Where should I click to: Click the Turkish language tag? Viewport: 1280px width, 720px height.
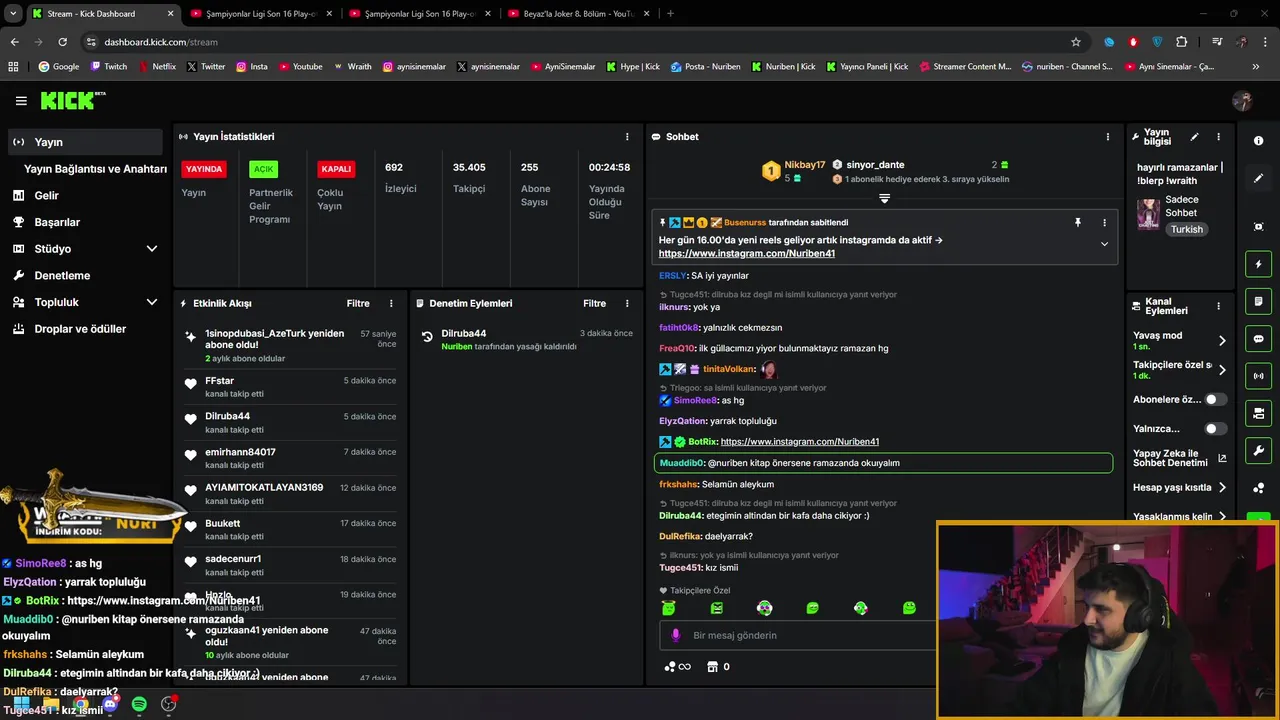(x=1187, y=229)
